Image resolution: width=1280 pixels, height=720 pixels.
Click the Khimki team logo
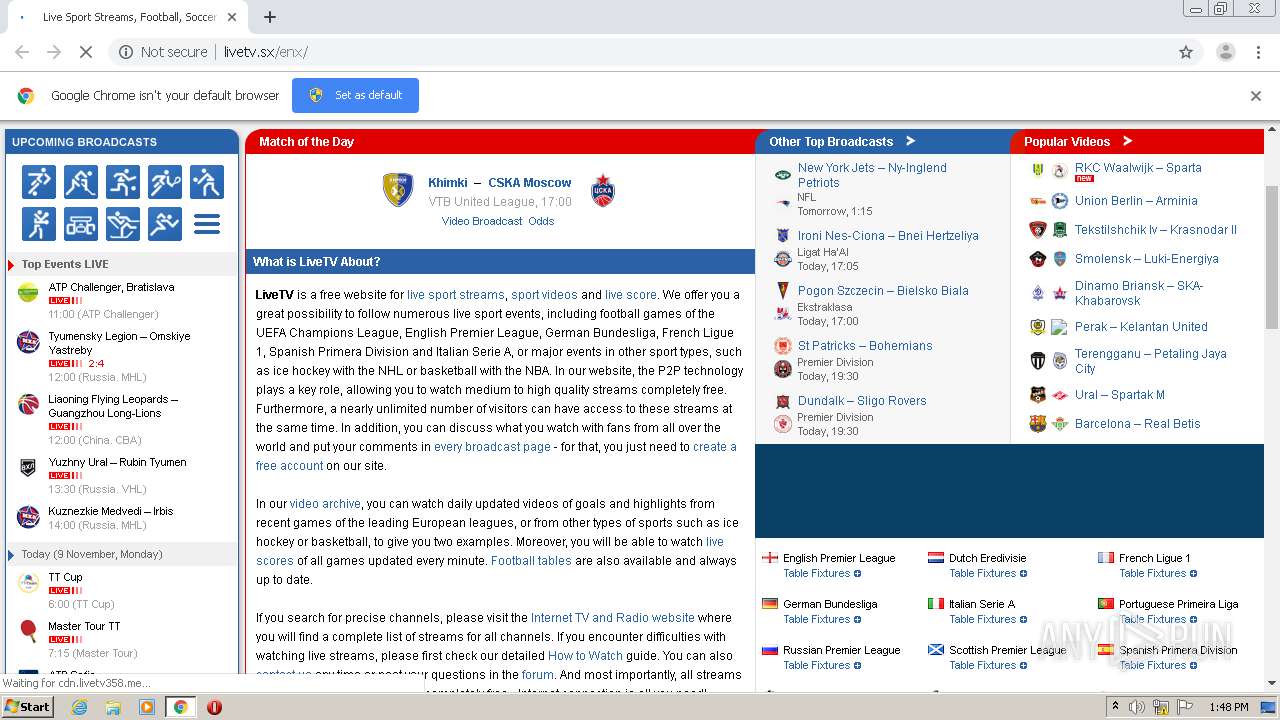point(398,189)
